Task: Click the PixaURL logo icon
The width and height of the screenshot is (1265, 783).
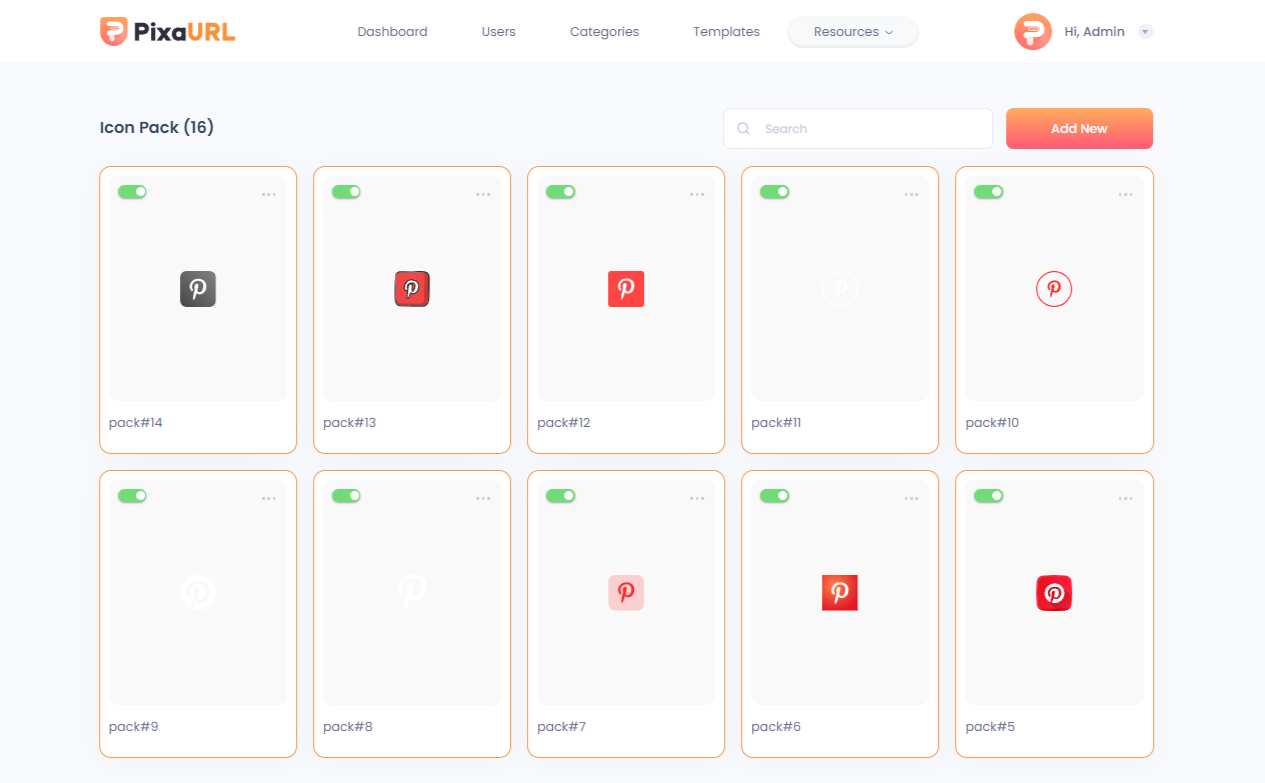Action: [114, 31]
